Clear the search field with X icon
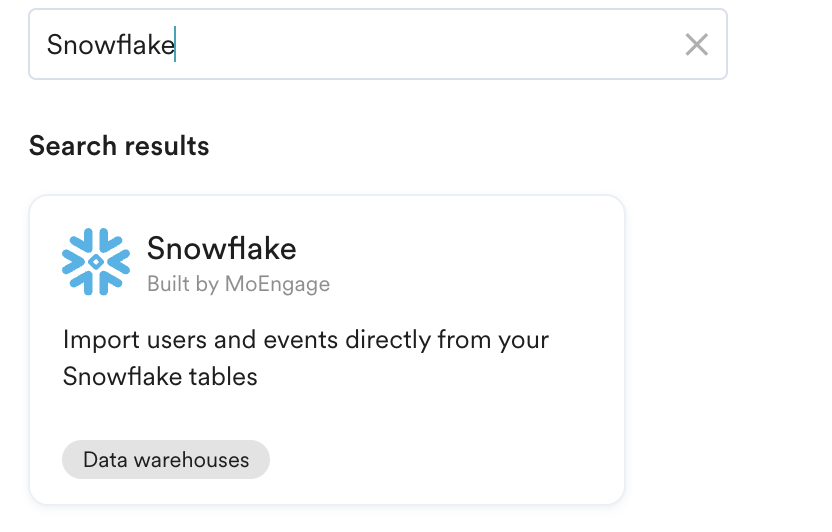 click(696, 44)
